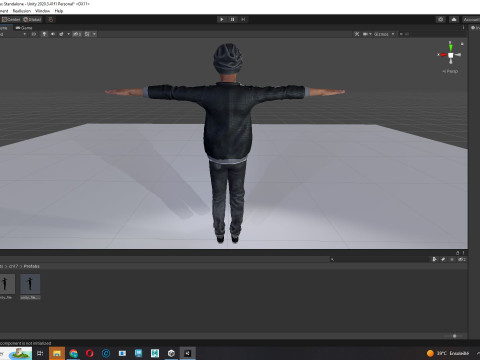The image size is (480, 360).
Task: Click the green Y axis of the orientation gizmo
Action: 450,47
